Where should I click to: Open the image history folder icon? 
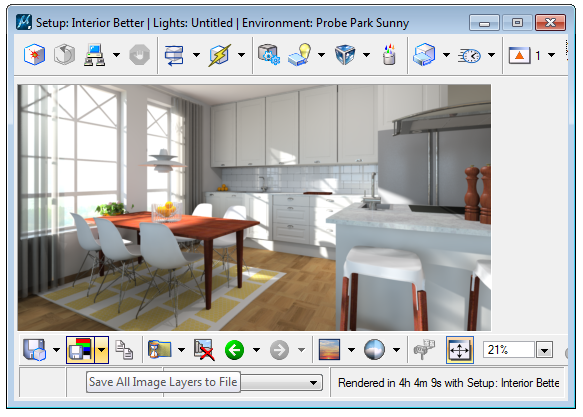coord(160,350)
